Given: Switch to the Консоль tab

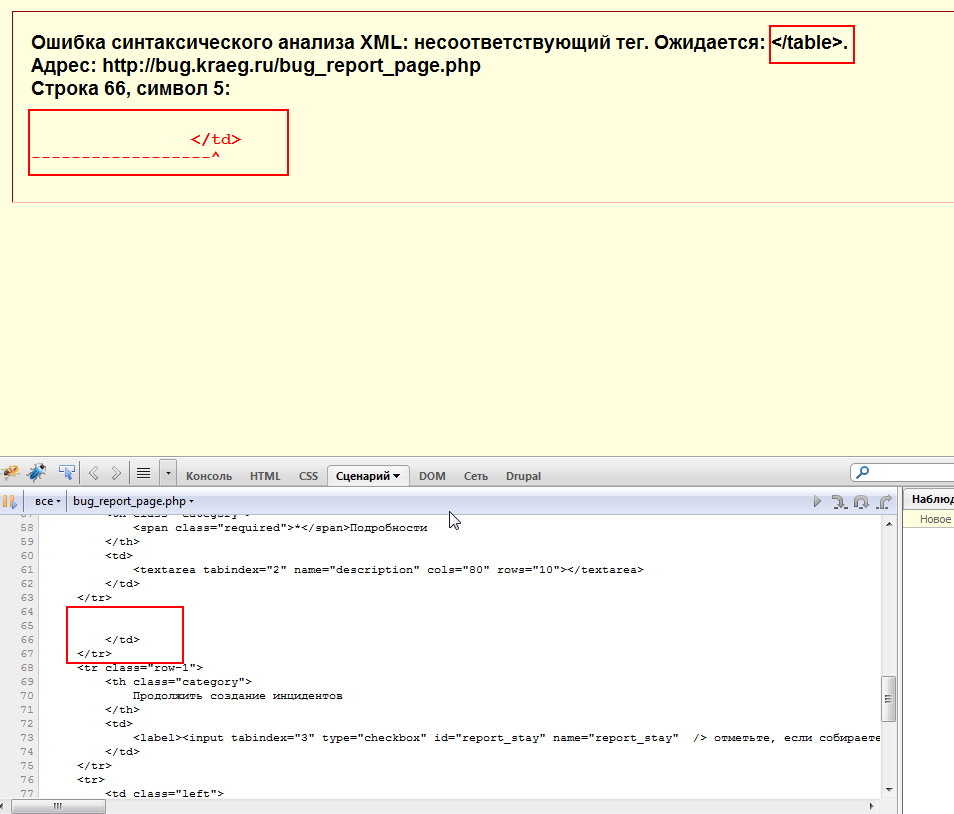Looking at the screenshot, I should point(209,476).
